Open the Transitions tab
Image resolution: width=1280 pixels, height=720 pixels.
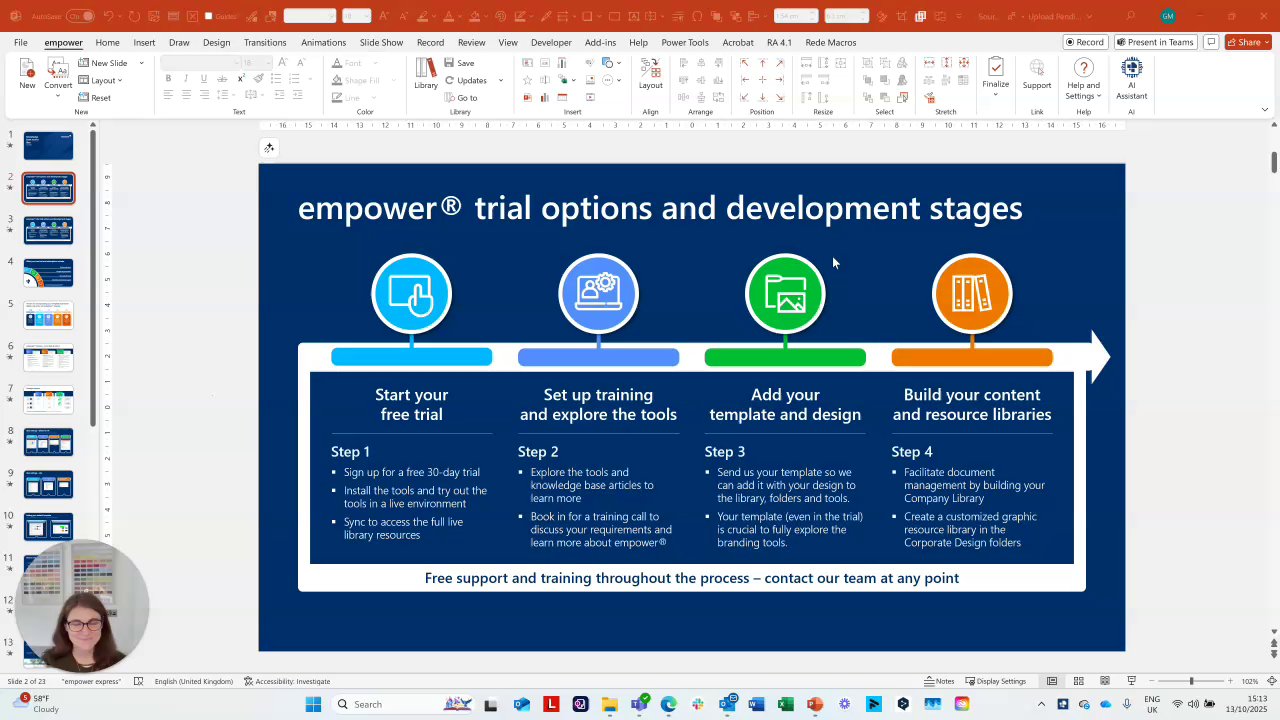tap(265, 42)
